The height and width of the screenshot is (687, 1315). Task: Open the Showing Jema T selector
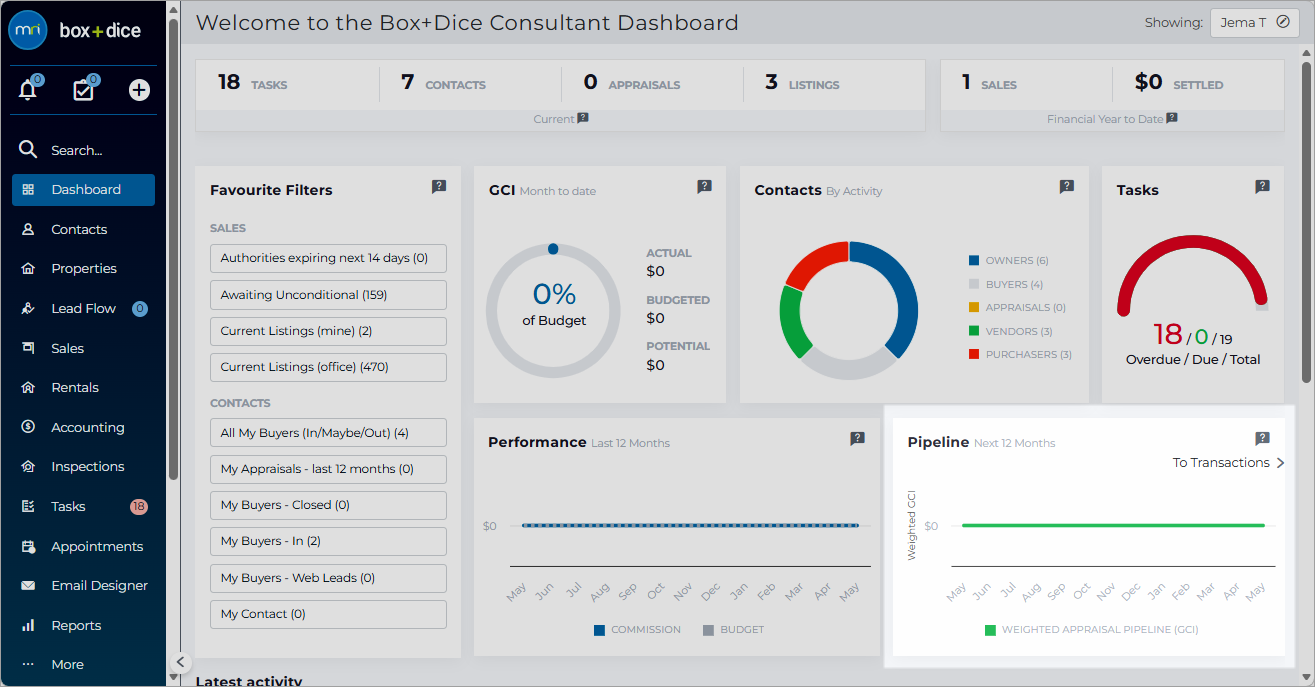1255,22
